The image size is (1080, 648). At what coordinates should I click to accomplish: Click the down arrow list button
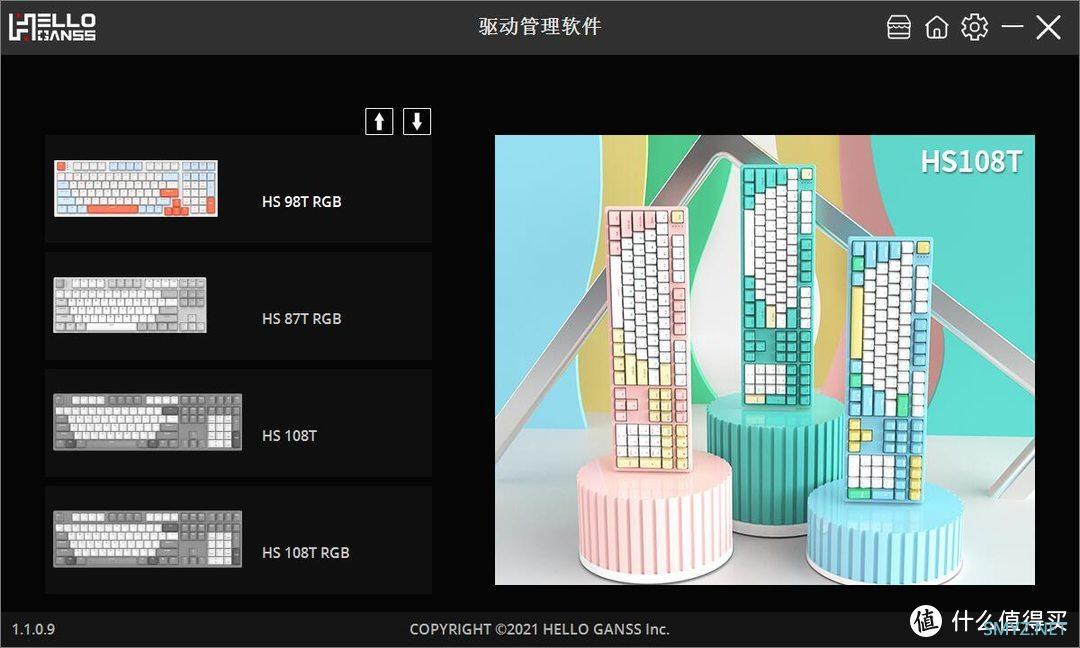pyautogui.click(x=417, y=121)
